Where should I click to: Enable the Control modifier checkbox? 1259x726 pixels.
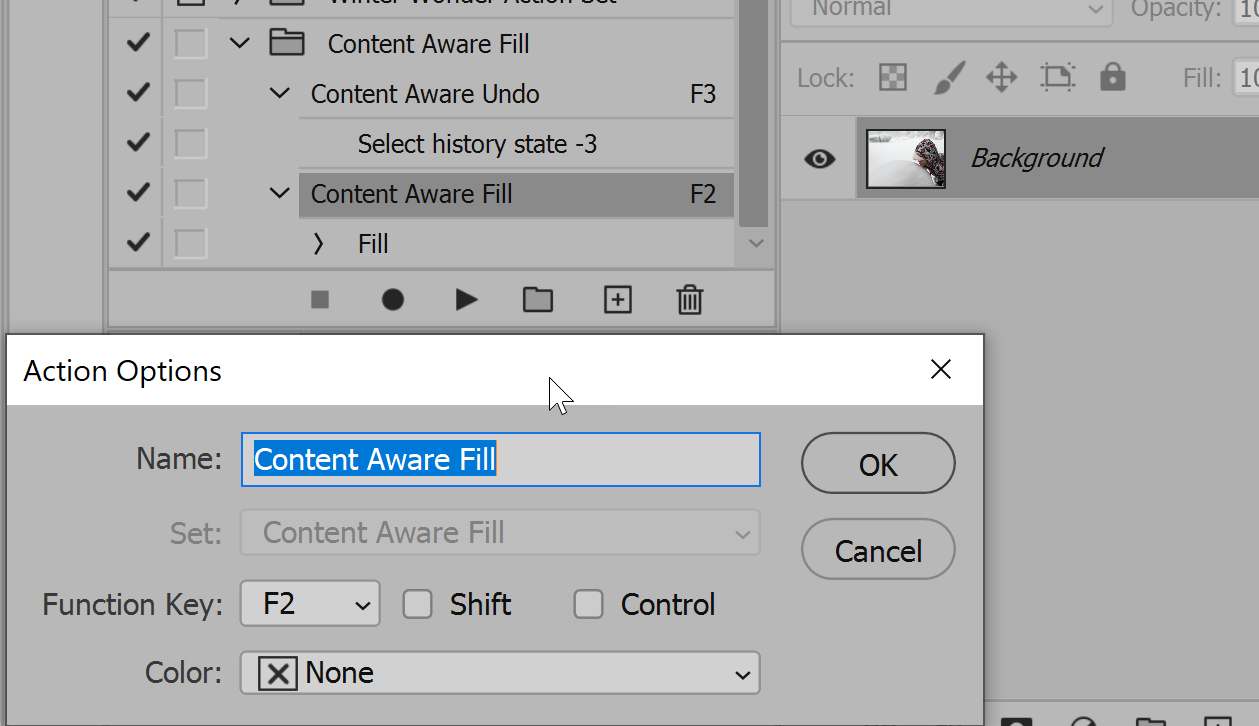588,604
